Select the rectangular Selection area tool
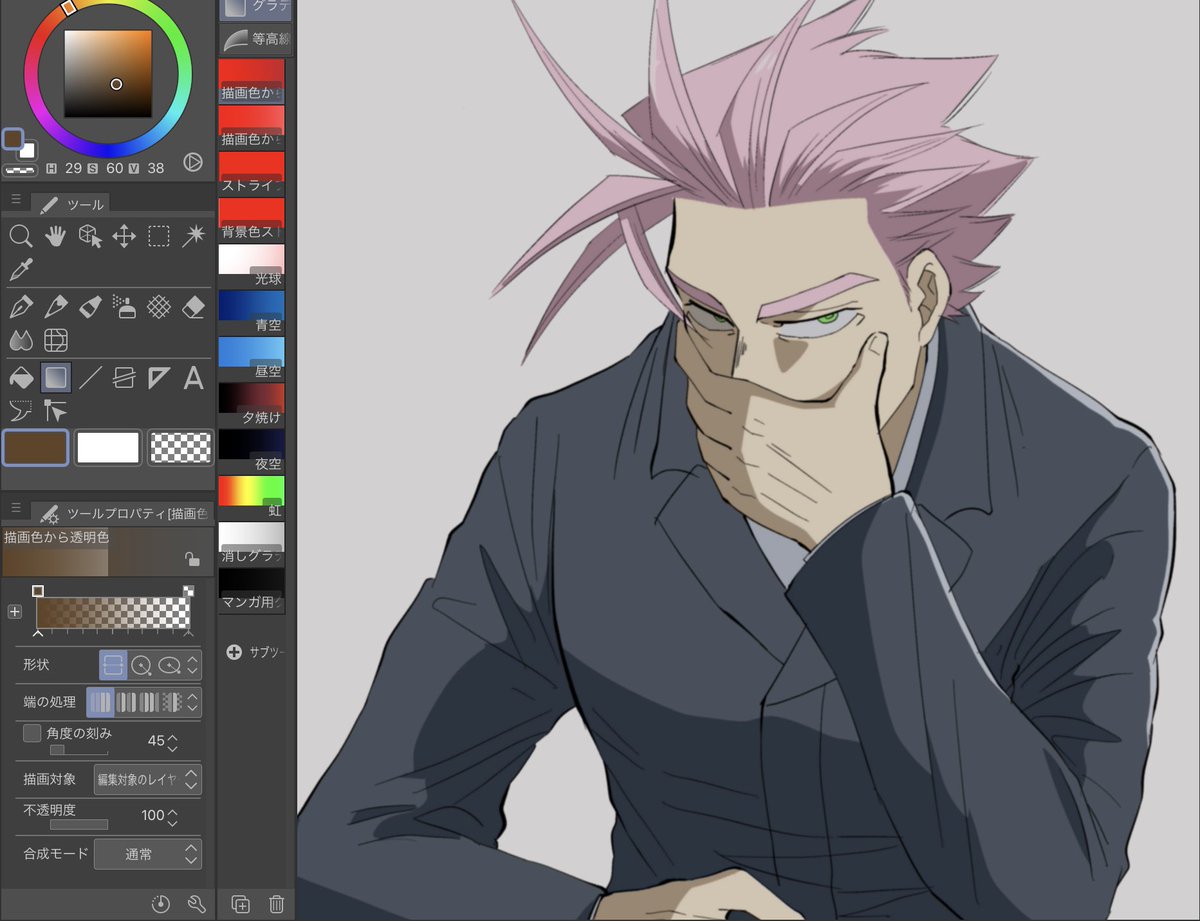Viewport: 1200px width, 921px height. coord(159,236)
